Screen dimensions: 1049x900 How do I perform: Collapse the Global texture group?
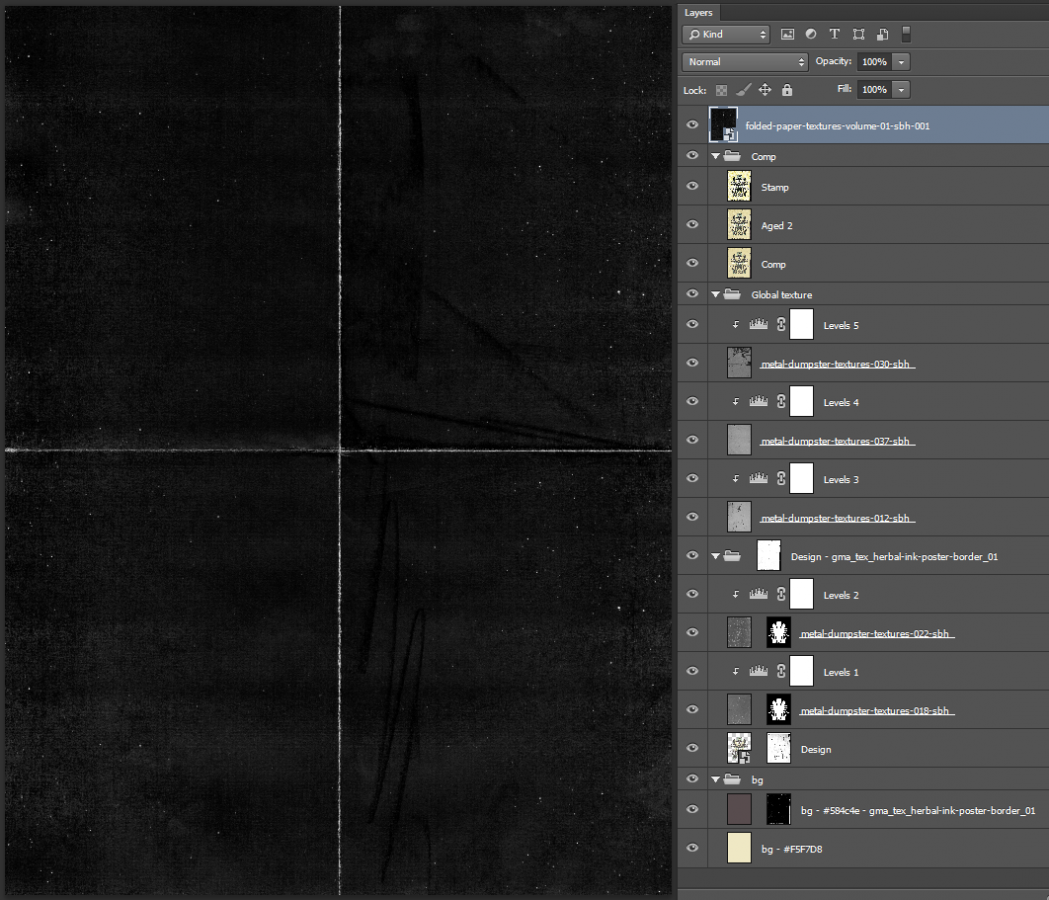tap(715, 294)
